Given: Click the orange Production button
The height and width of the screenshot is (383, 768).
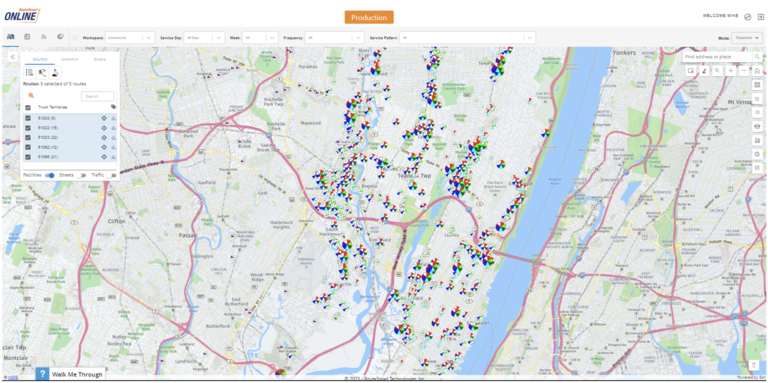Looking at the screenshot, I should click(369, 17).
